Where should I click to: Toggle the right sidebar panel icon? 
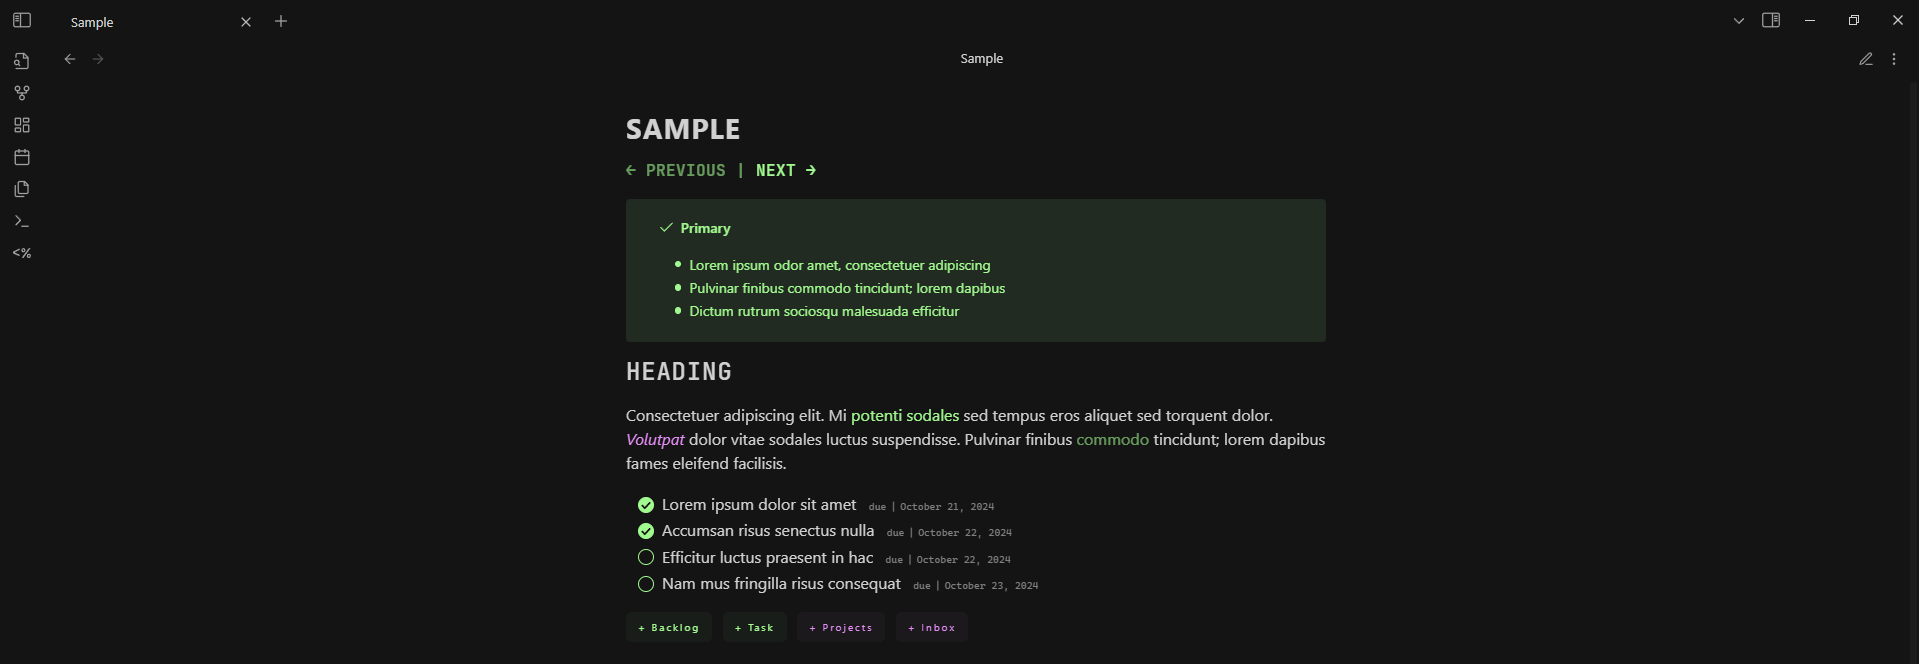pos(1771,20)
